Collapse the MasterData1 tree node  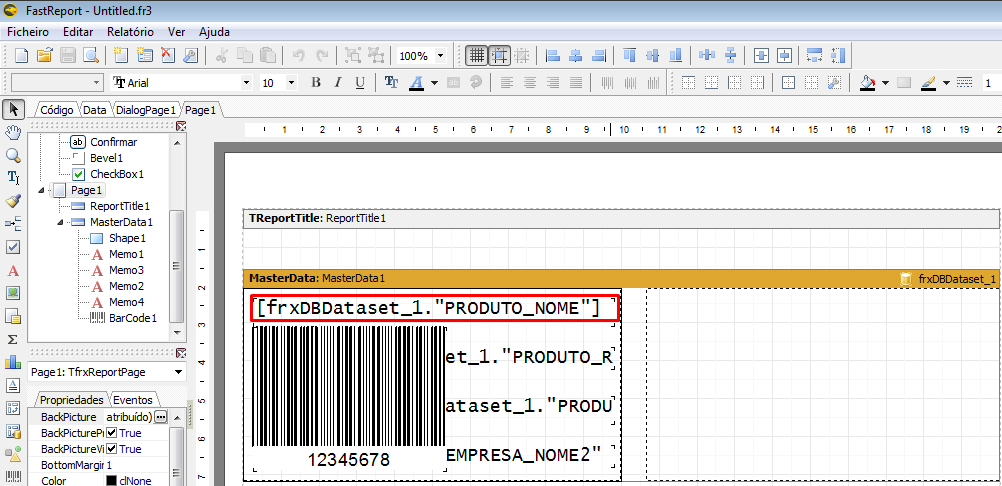click(x=61, y=222)
